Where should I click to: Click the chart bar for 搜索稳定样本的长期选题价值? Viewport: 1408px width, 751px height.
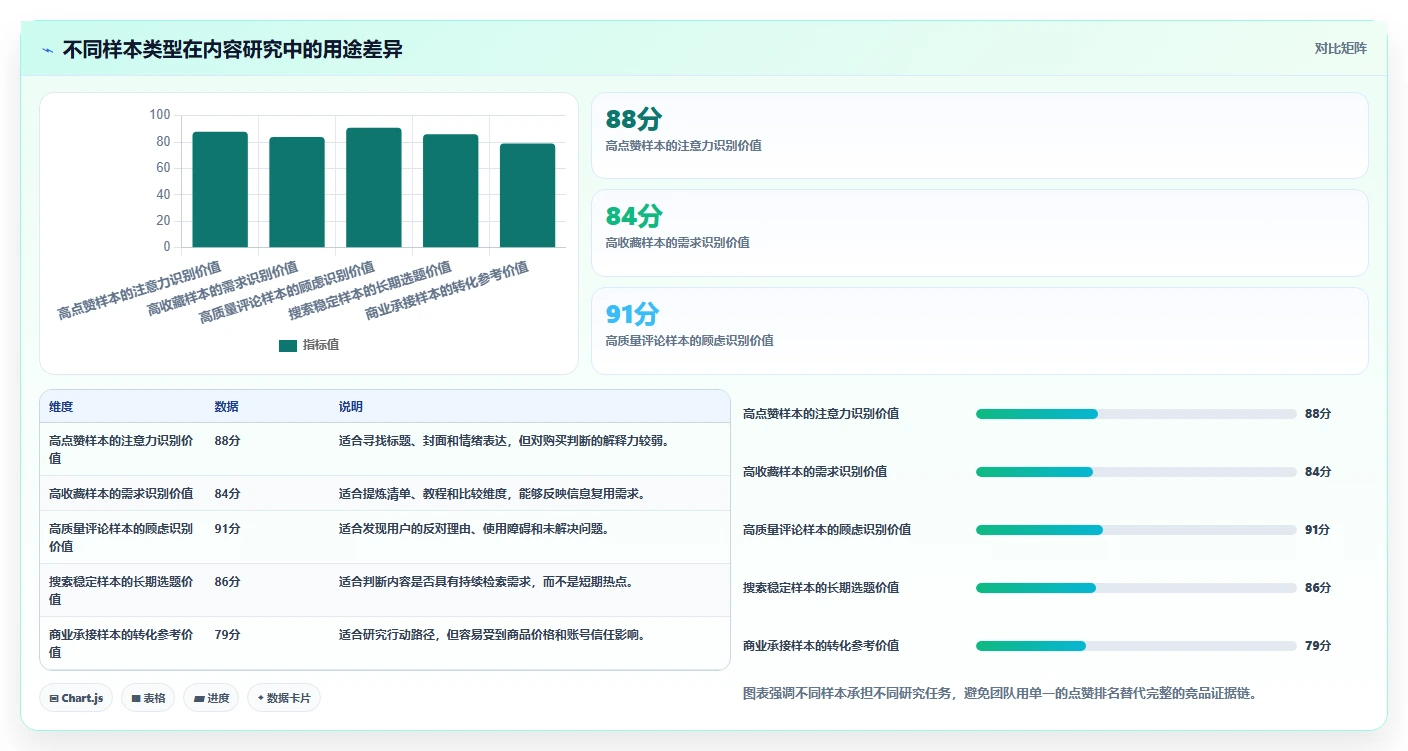[x=451, y=190]
